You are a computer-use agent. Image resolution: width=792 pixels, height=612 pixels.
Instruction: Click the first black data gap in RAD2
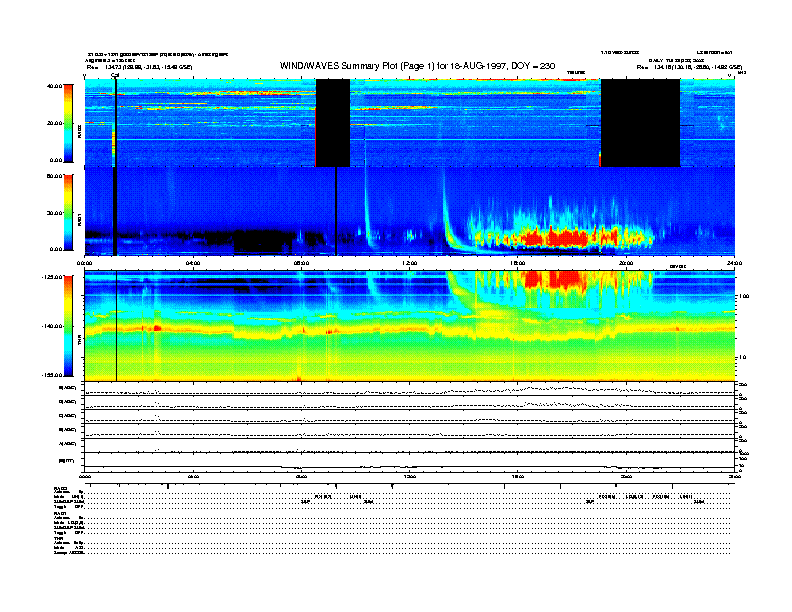[x=333, y=123]
